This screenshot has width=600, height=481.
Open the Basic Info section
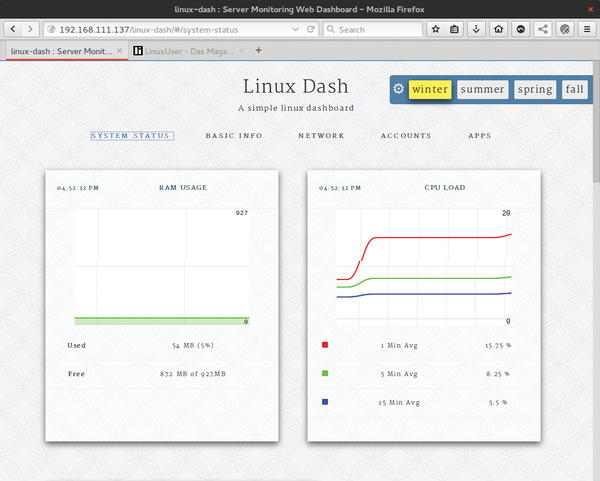(x=234, y=136)
